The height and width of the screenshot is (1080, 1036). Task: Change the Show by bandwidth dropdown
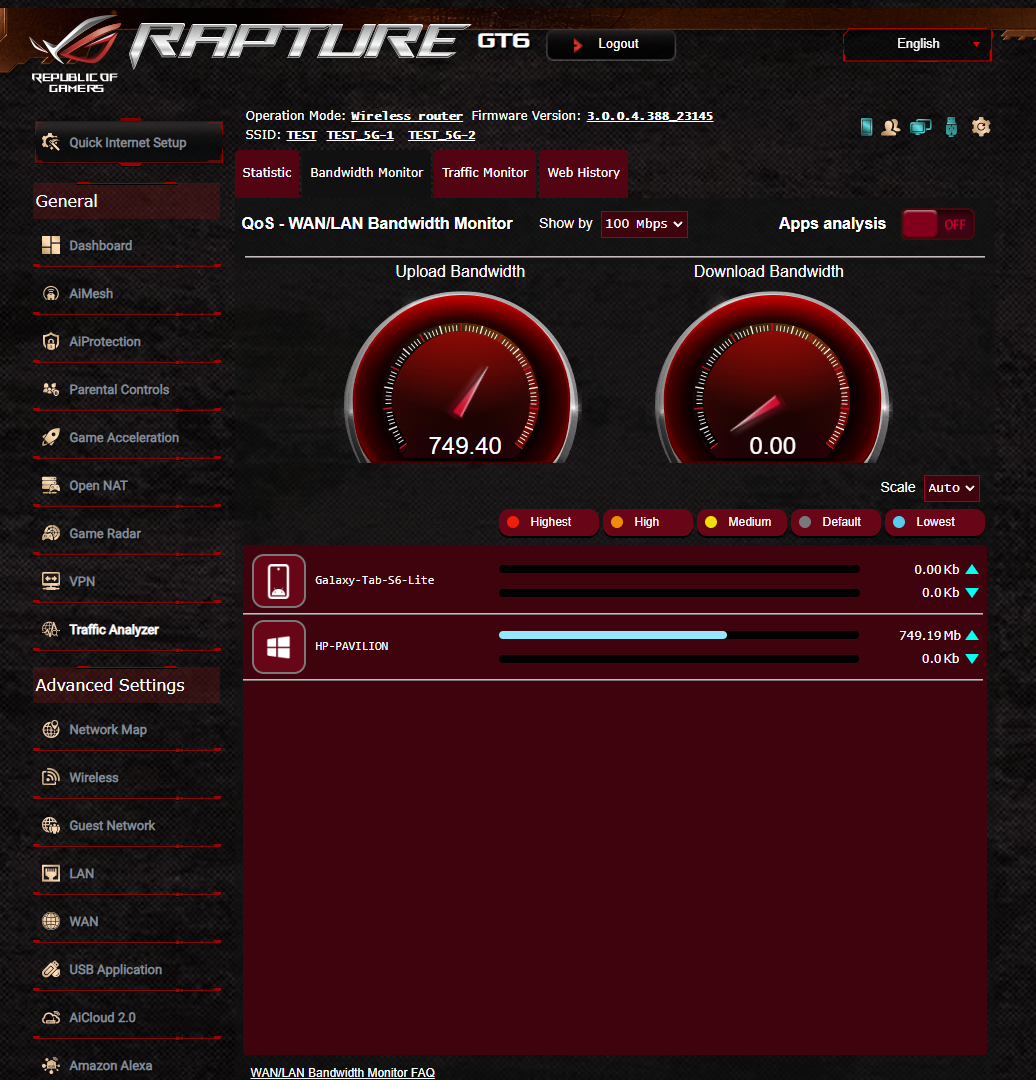pos(643,224)
